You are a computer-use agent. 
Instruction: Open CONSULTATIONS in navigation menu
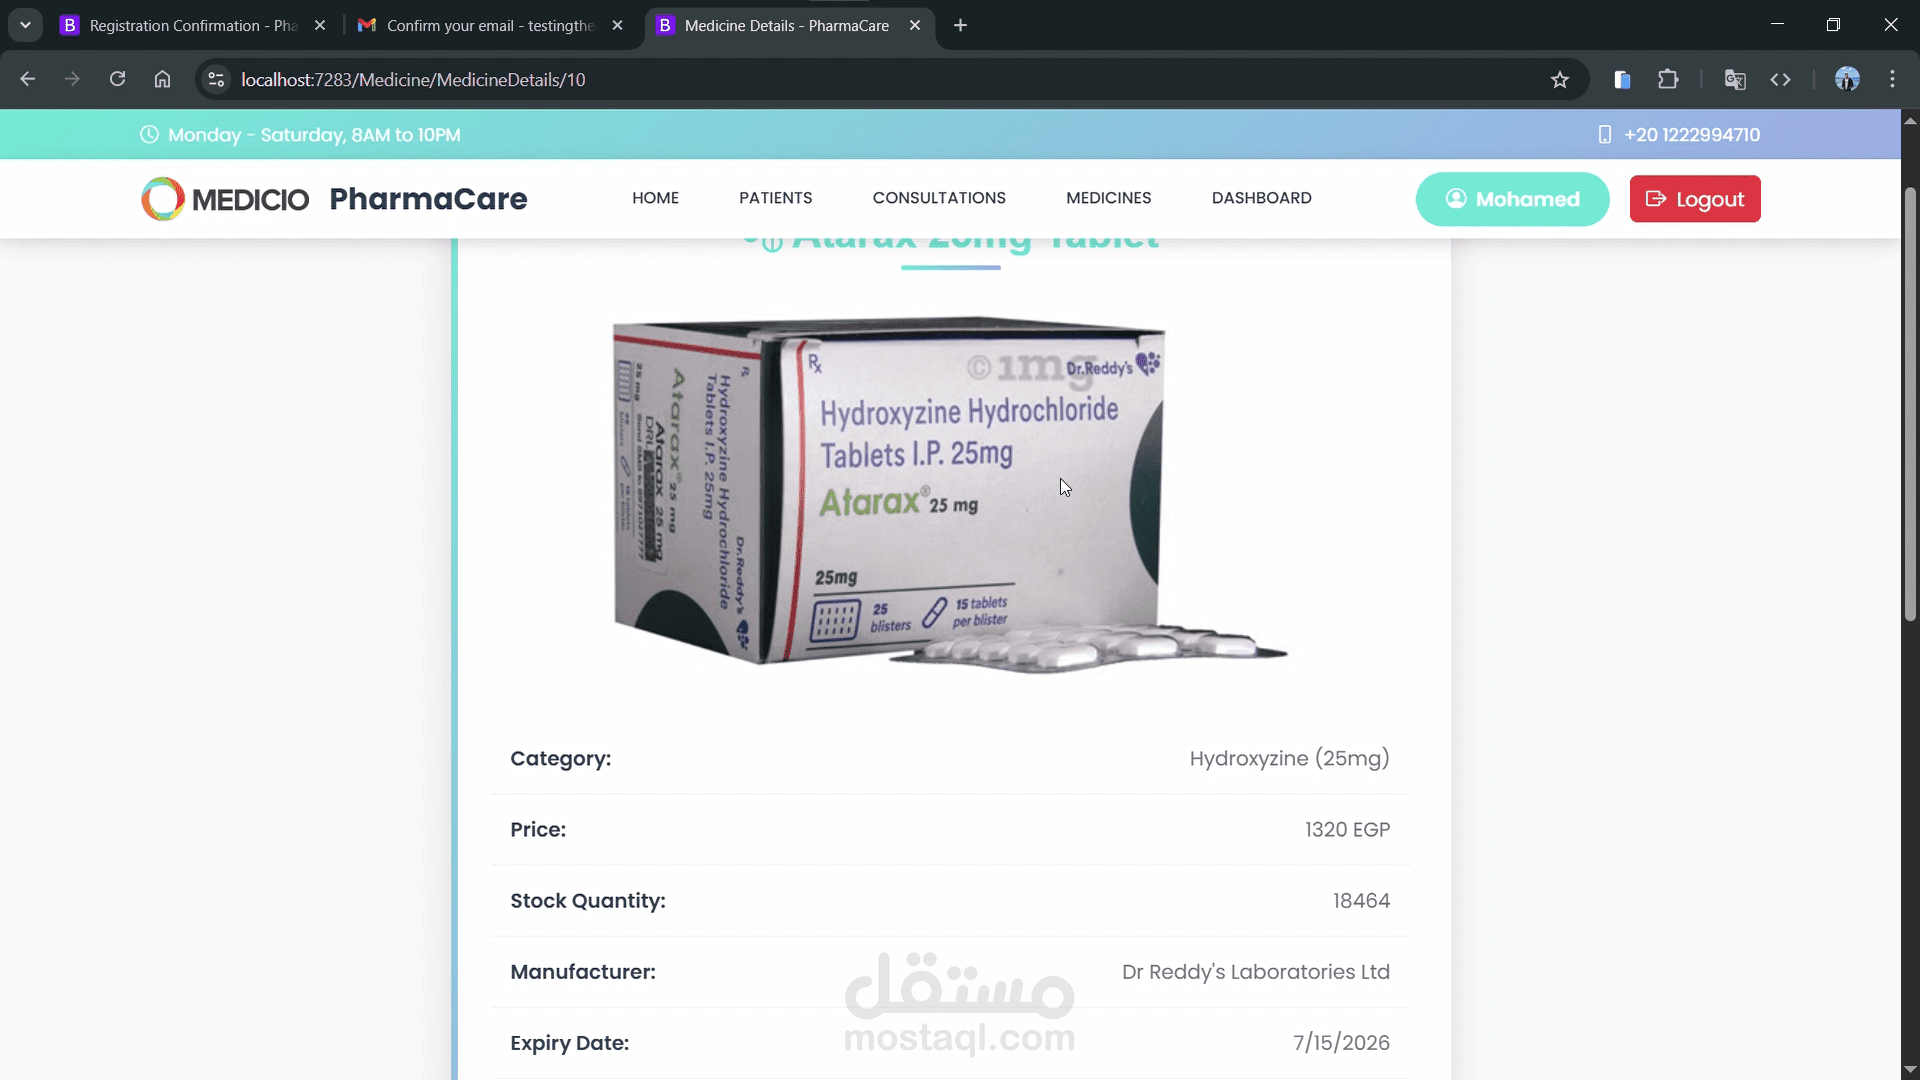point(939,198)
